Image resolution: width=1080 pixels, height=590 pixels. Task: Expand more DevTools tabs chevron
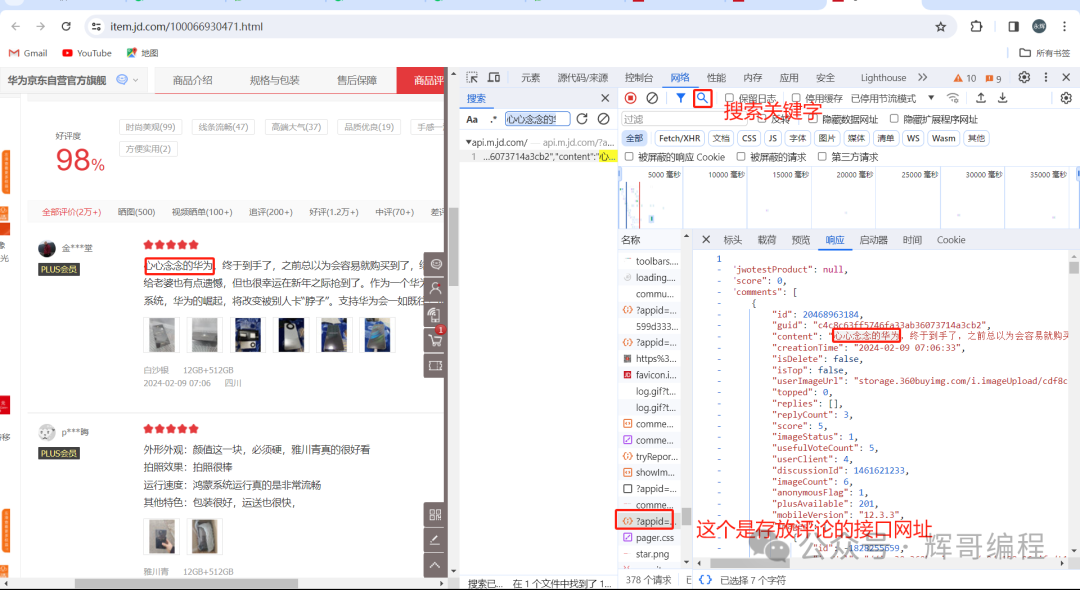pos(923,77)
